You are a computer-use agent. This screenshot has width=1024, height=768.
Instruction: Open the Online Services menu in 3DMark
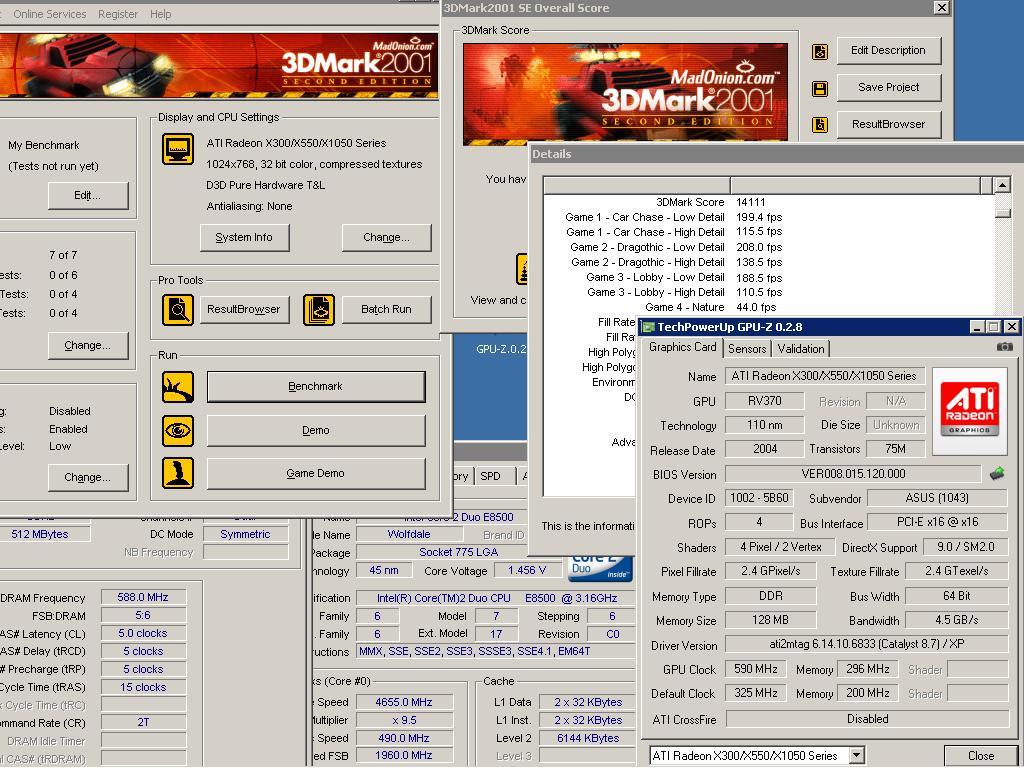[50, 14]
